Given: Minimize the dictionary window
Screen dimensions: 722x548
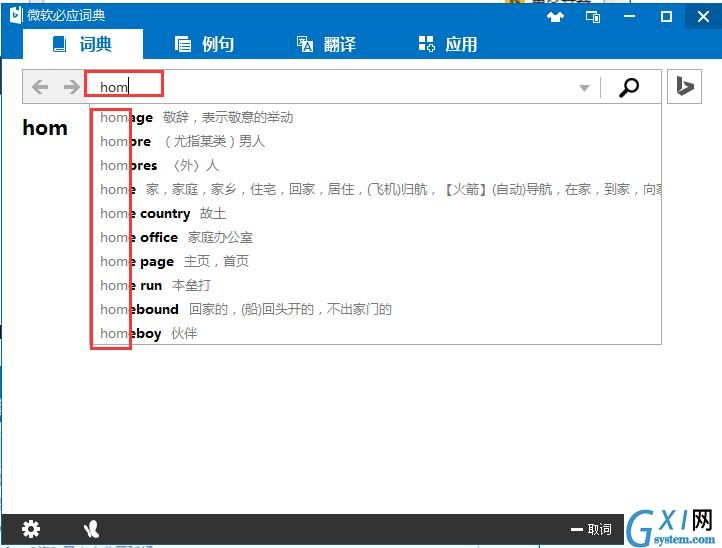Looking at the screenshot, I should [629, 17].
